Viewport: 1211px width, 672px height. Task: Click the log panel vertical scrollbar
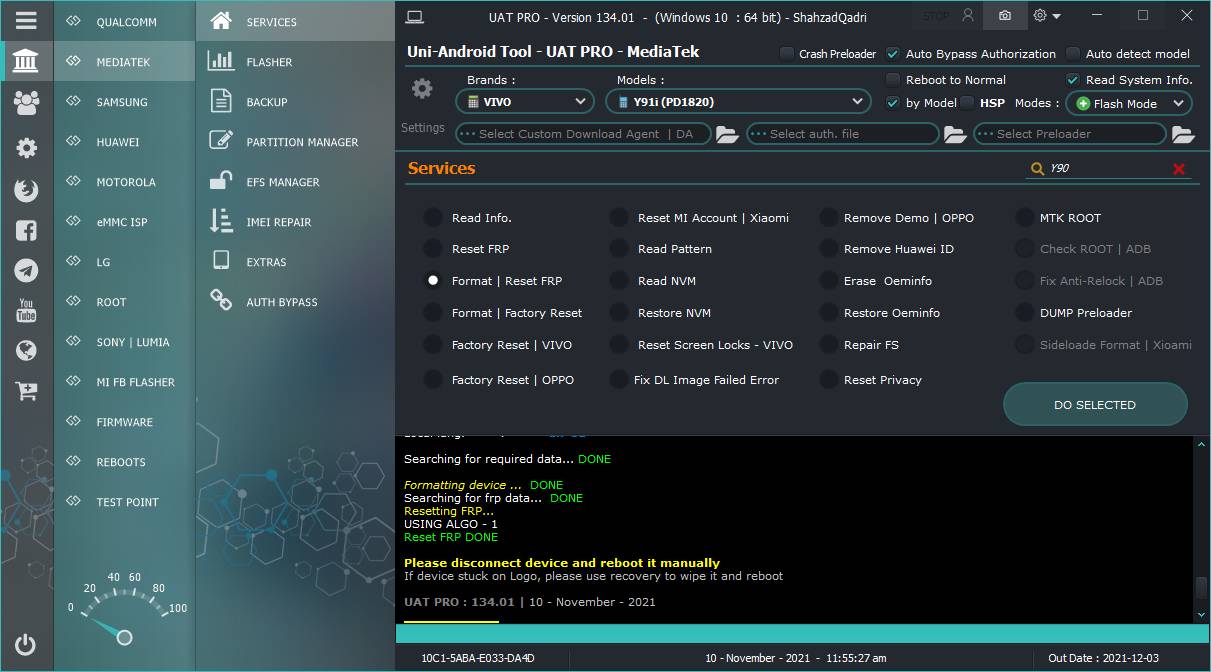(x=1202, y=529)
